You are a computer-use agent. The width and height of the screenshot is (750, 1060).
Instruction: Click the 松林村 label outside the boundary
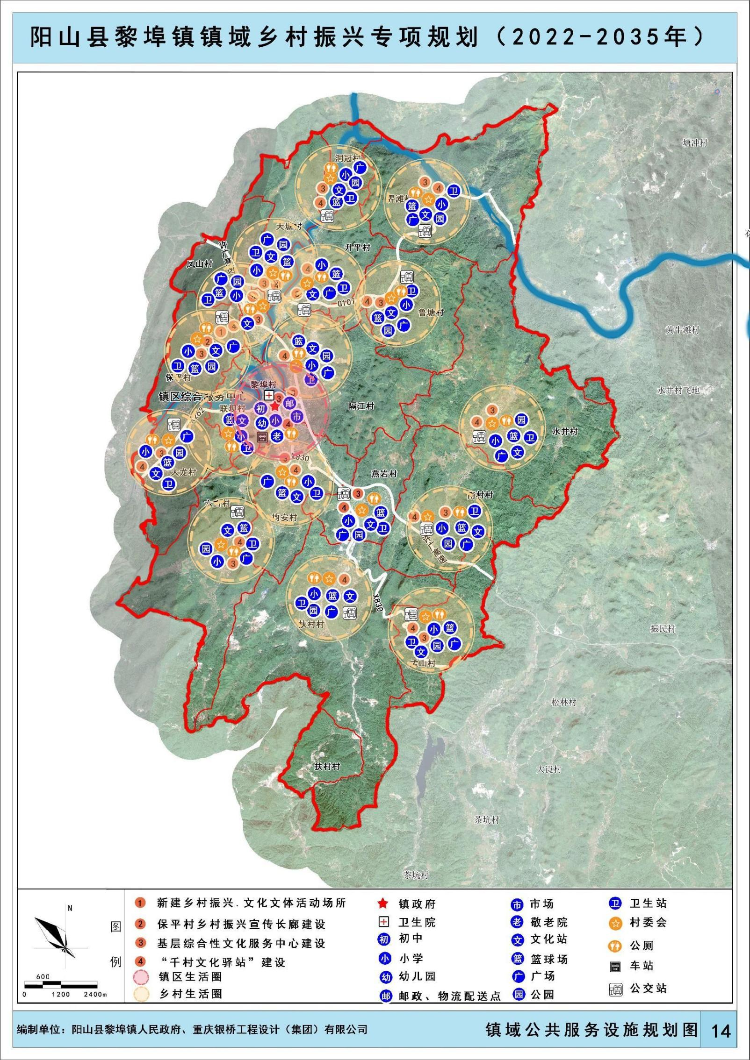coord(564,702)
